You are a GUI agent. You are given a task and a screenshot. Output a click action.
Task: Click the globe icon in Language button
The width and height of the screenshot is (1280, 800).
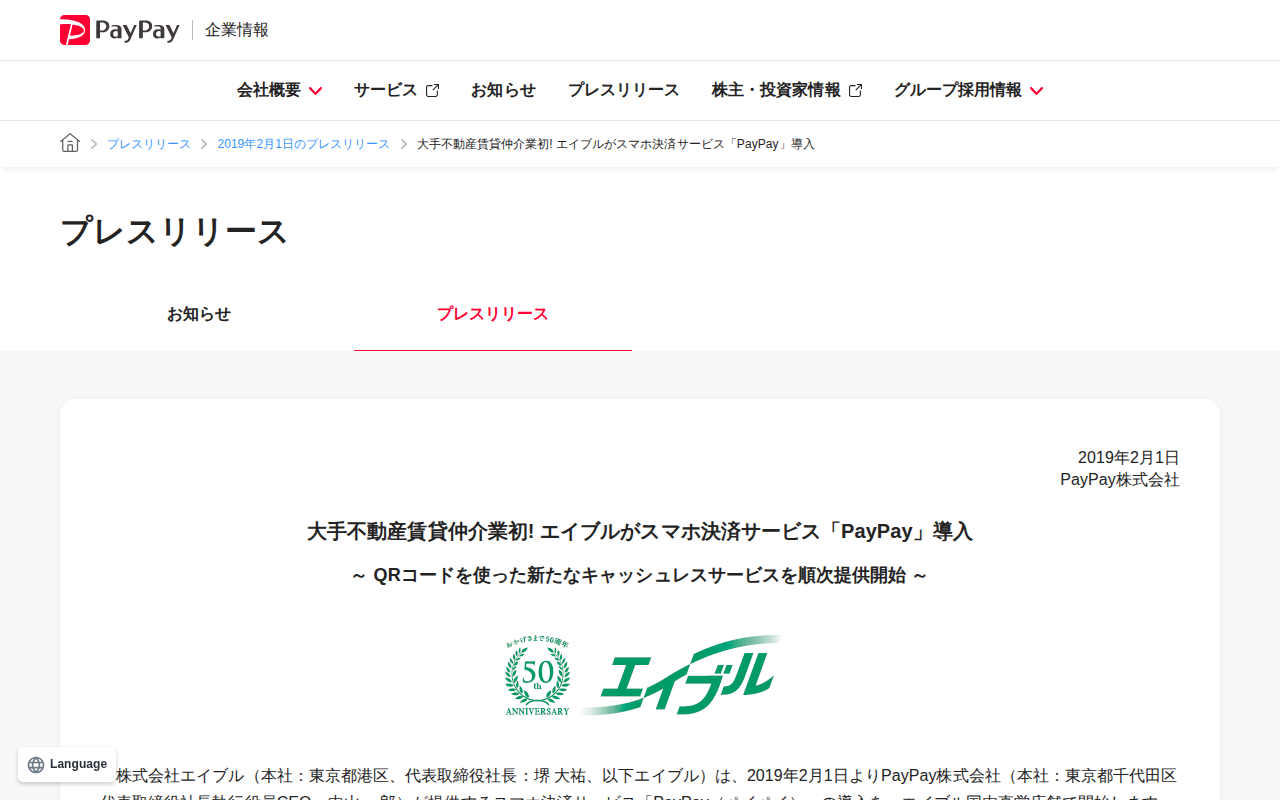click(x=36, y=765)
